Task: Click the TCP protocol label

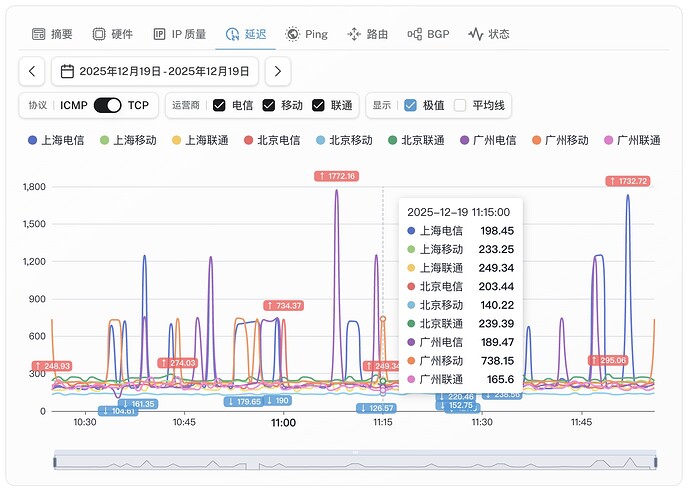Action: (138, 105)
